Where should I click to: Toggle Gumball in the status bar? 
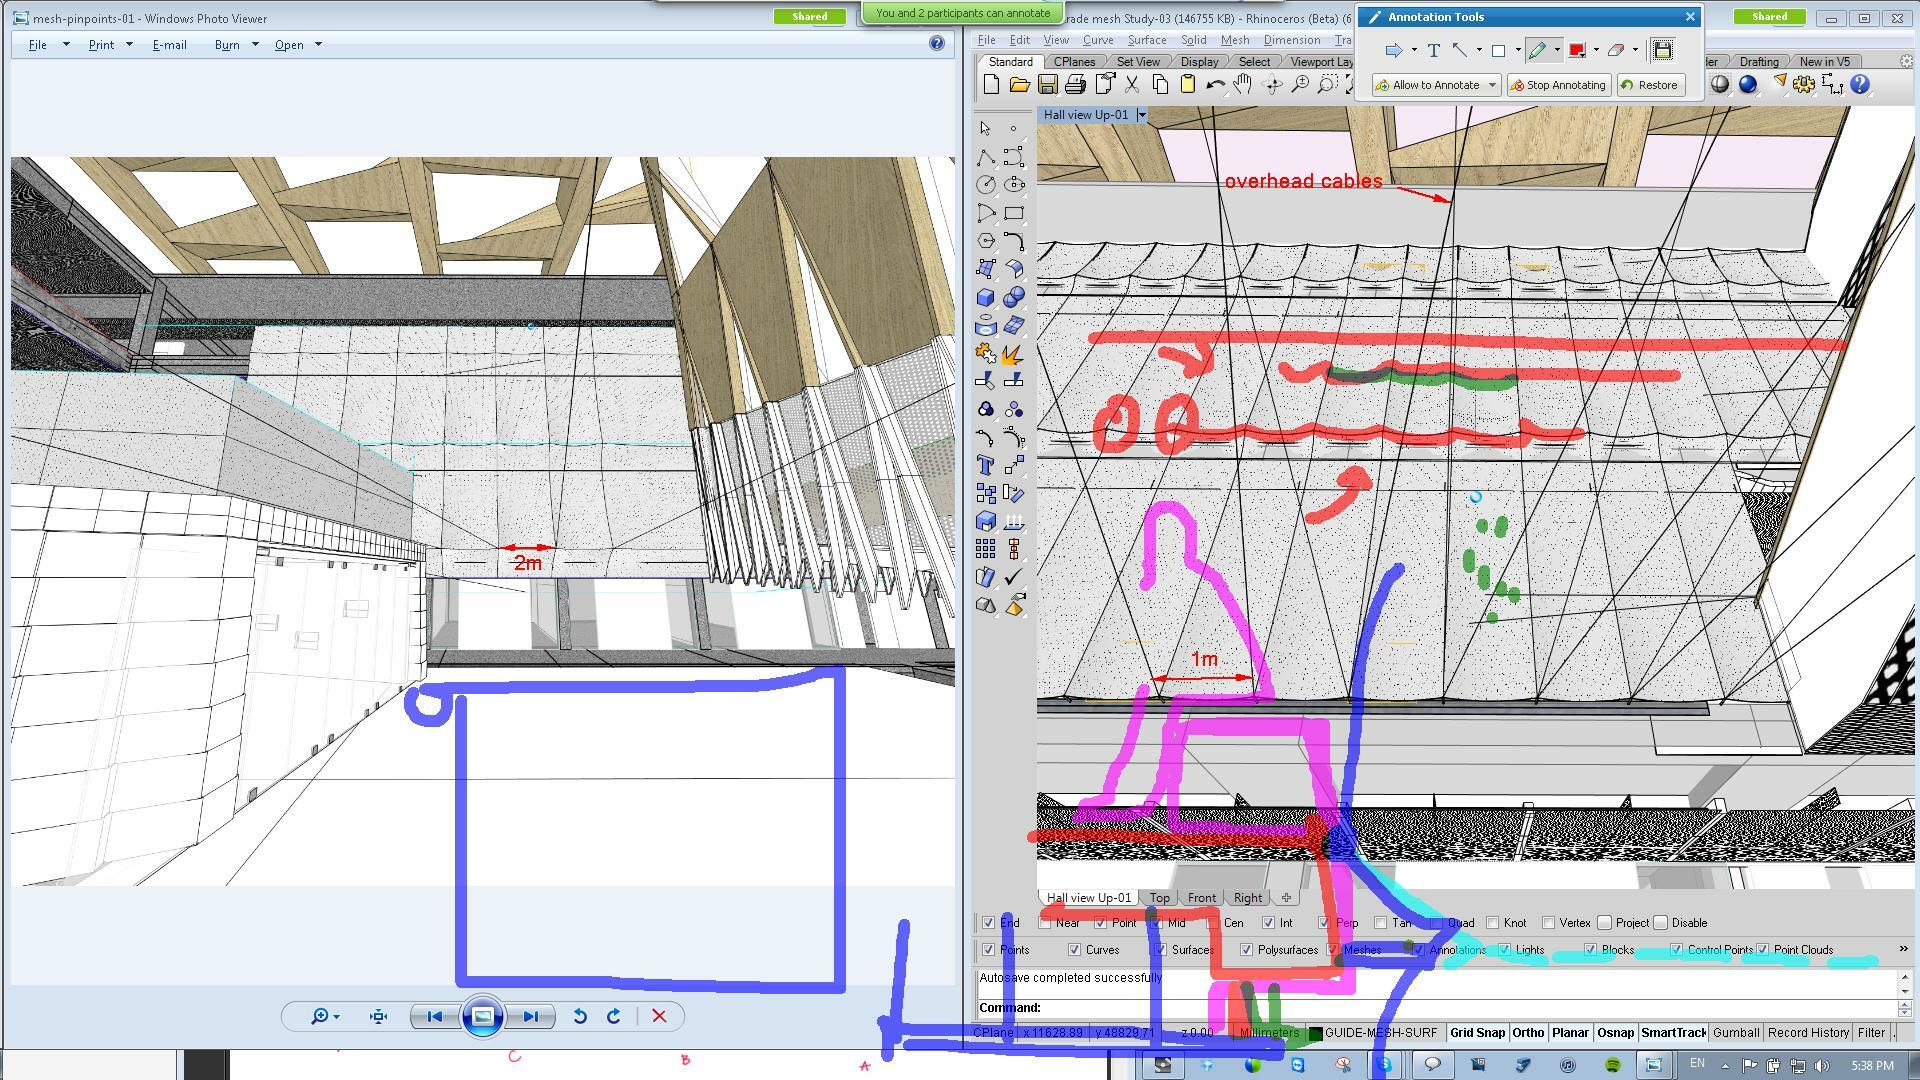pos(1735,1033)
